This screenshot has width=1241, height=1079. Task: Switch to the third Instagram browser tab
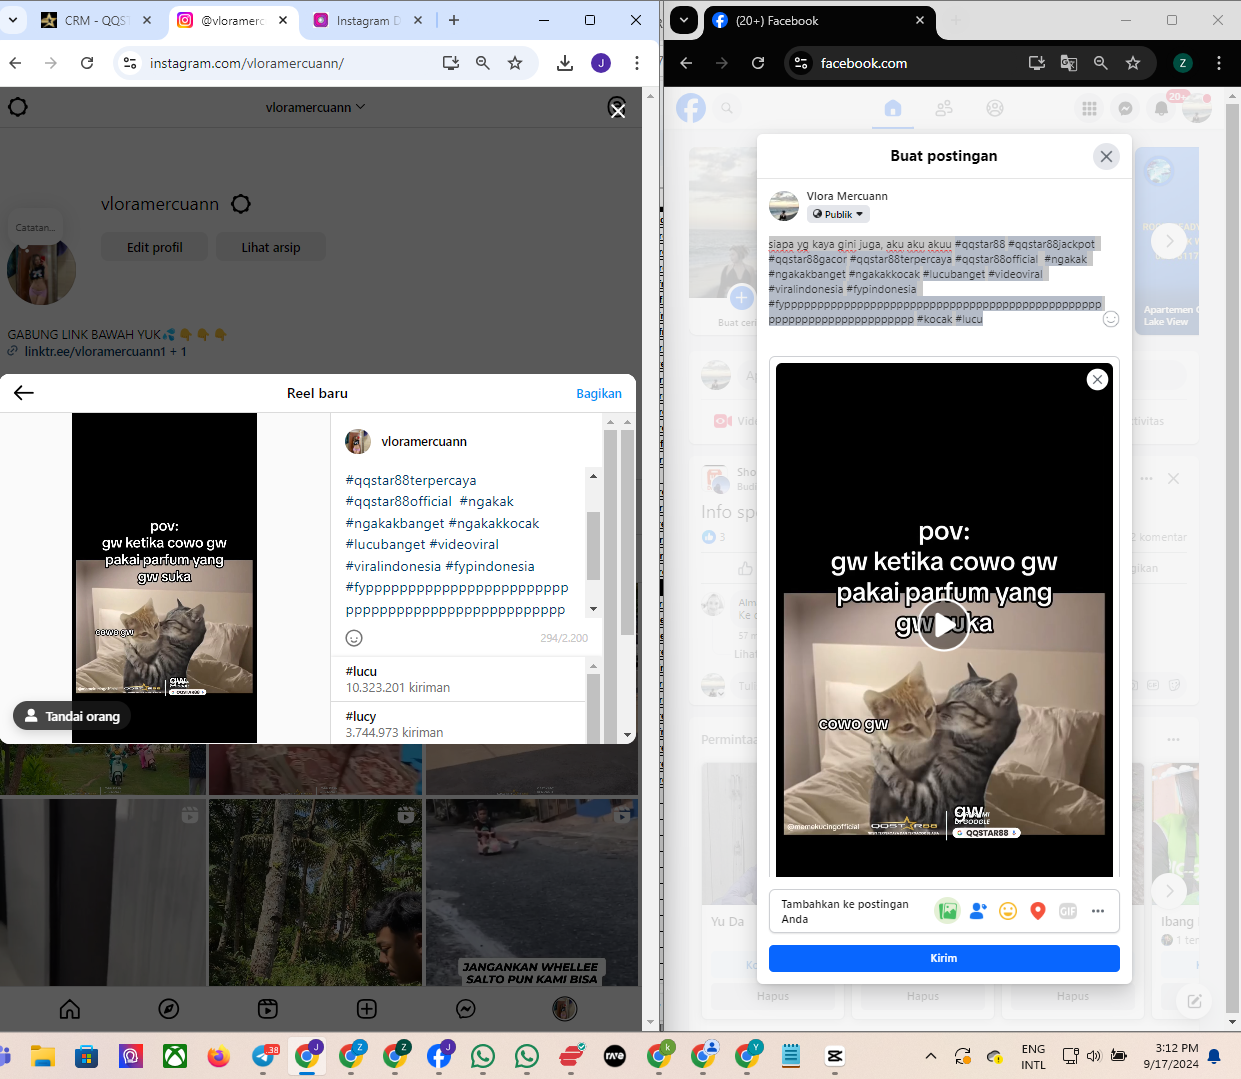(x=368, y=20)
